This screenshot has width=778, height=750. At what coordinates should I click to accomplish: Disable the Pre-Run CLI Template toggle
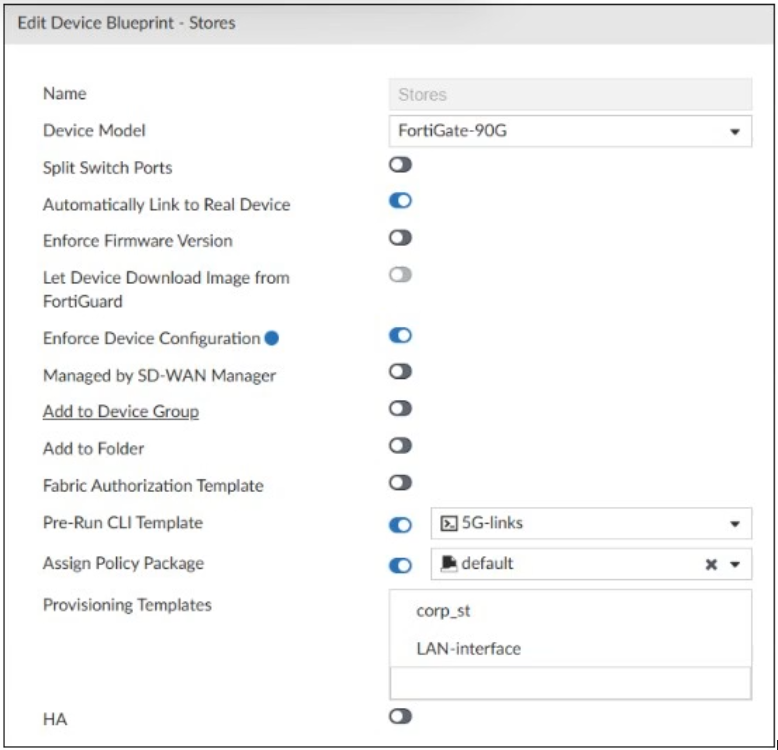pyautogui.click(x=400, y=524)
